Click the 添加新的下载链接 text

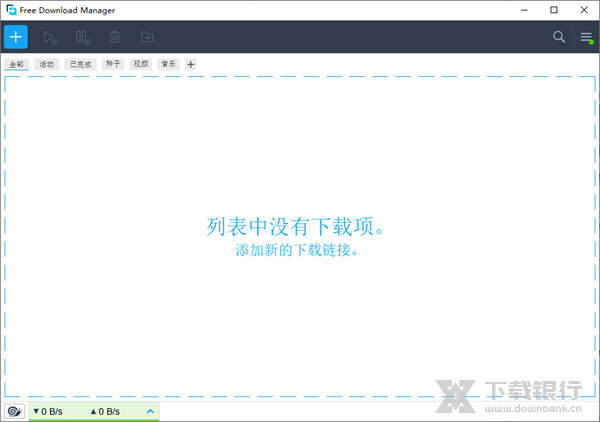(297, 250)
